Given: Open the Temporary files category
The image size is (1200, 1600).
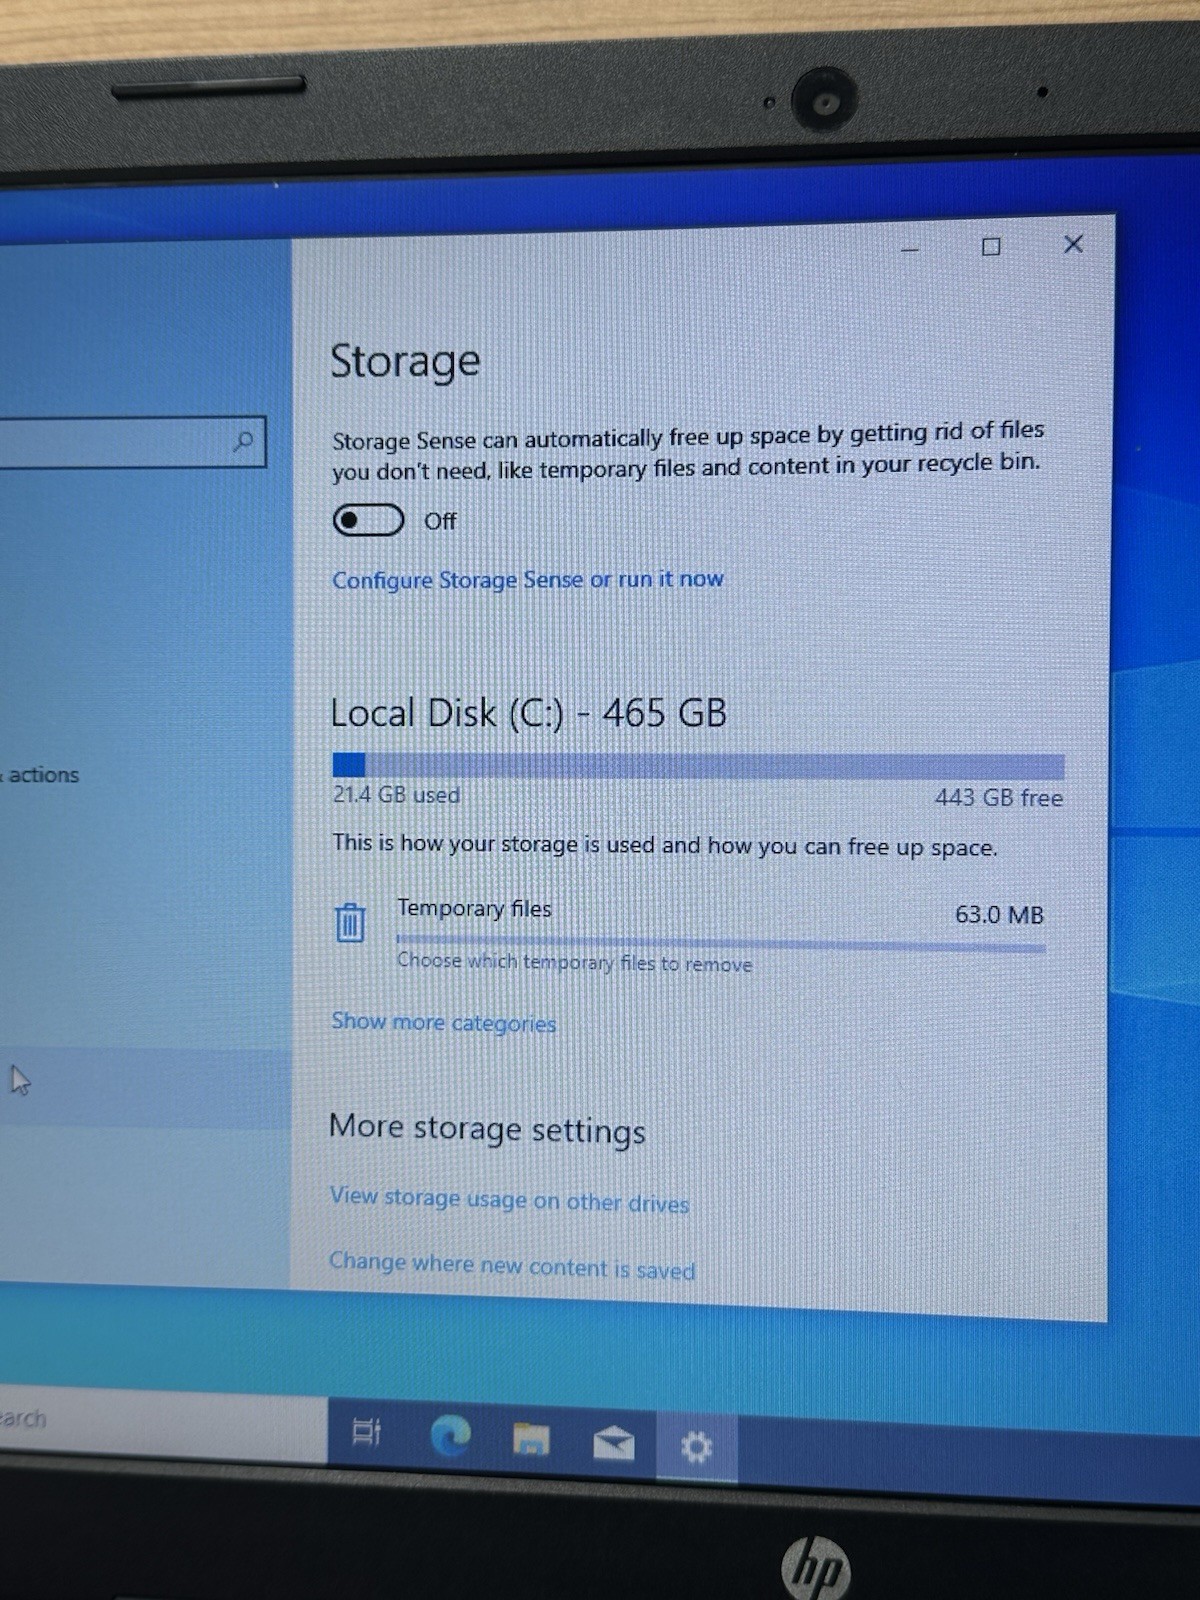Looking at the screenshot, I should pyautogui.click(x=690, y=936).
